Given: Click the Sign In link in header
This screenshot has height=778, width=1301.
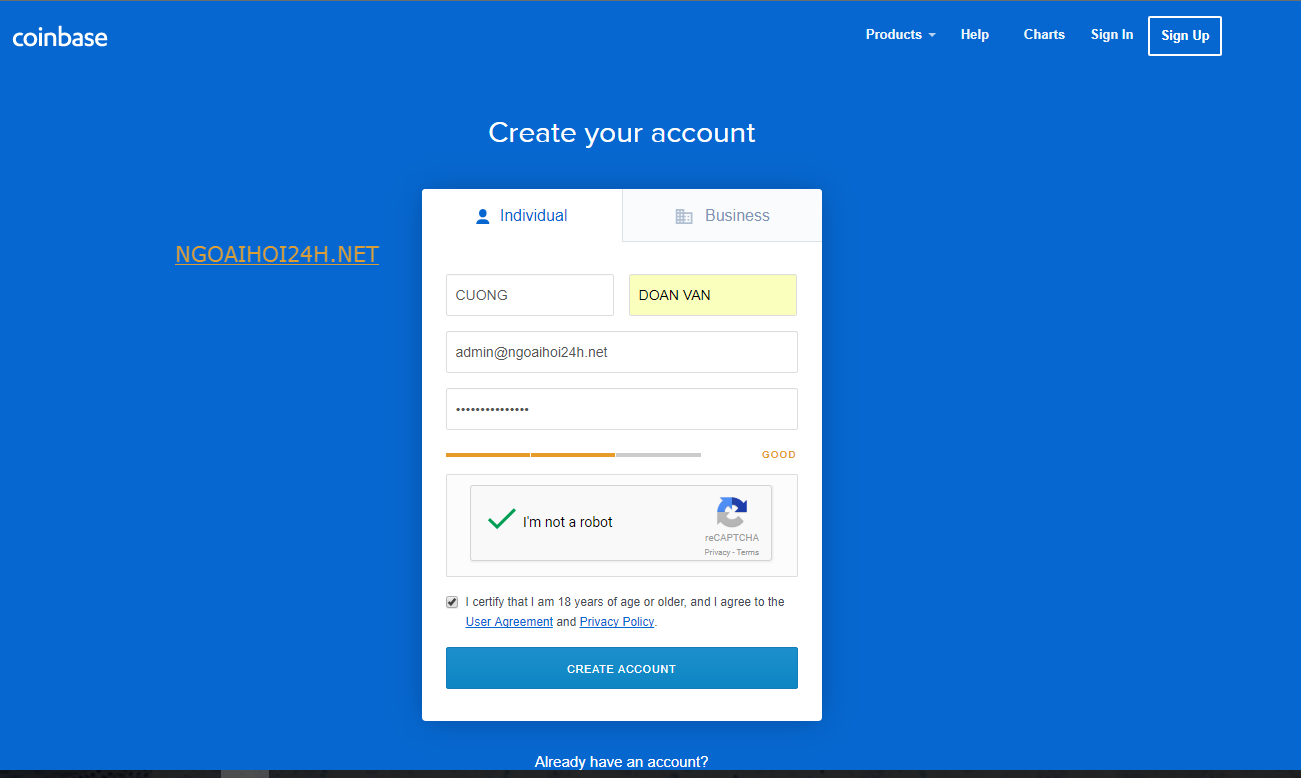Looking at the screenshot, I should pyautogui.click(x=1111, y=35).
